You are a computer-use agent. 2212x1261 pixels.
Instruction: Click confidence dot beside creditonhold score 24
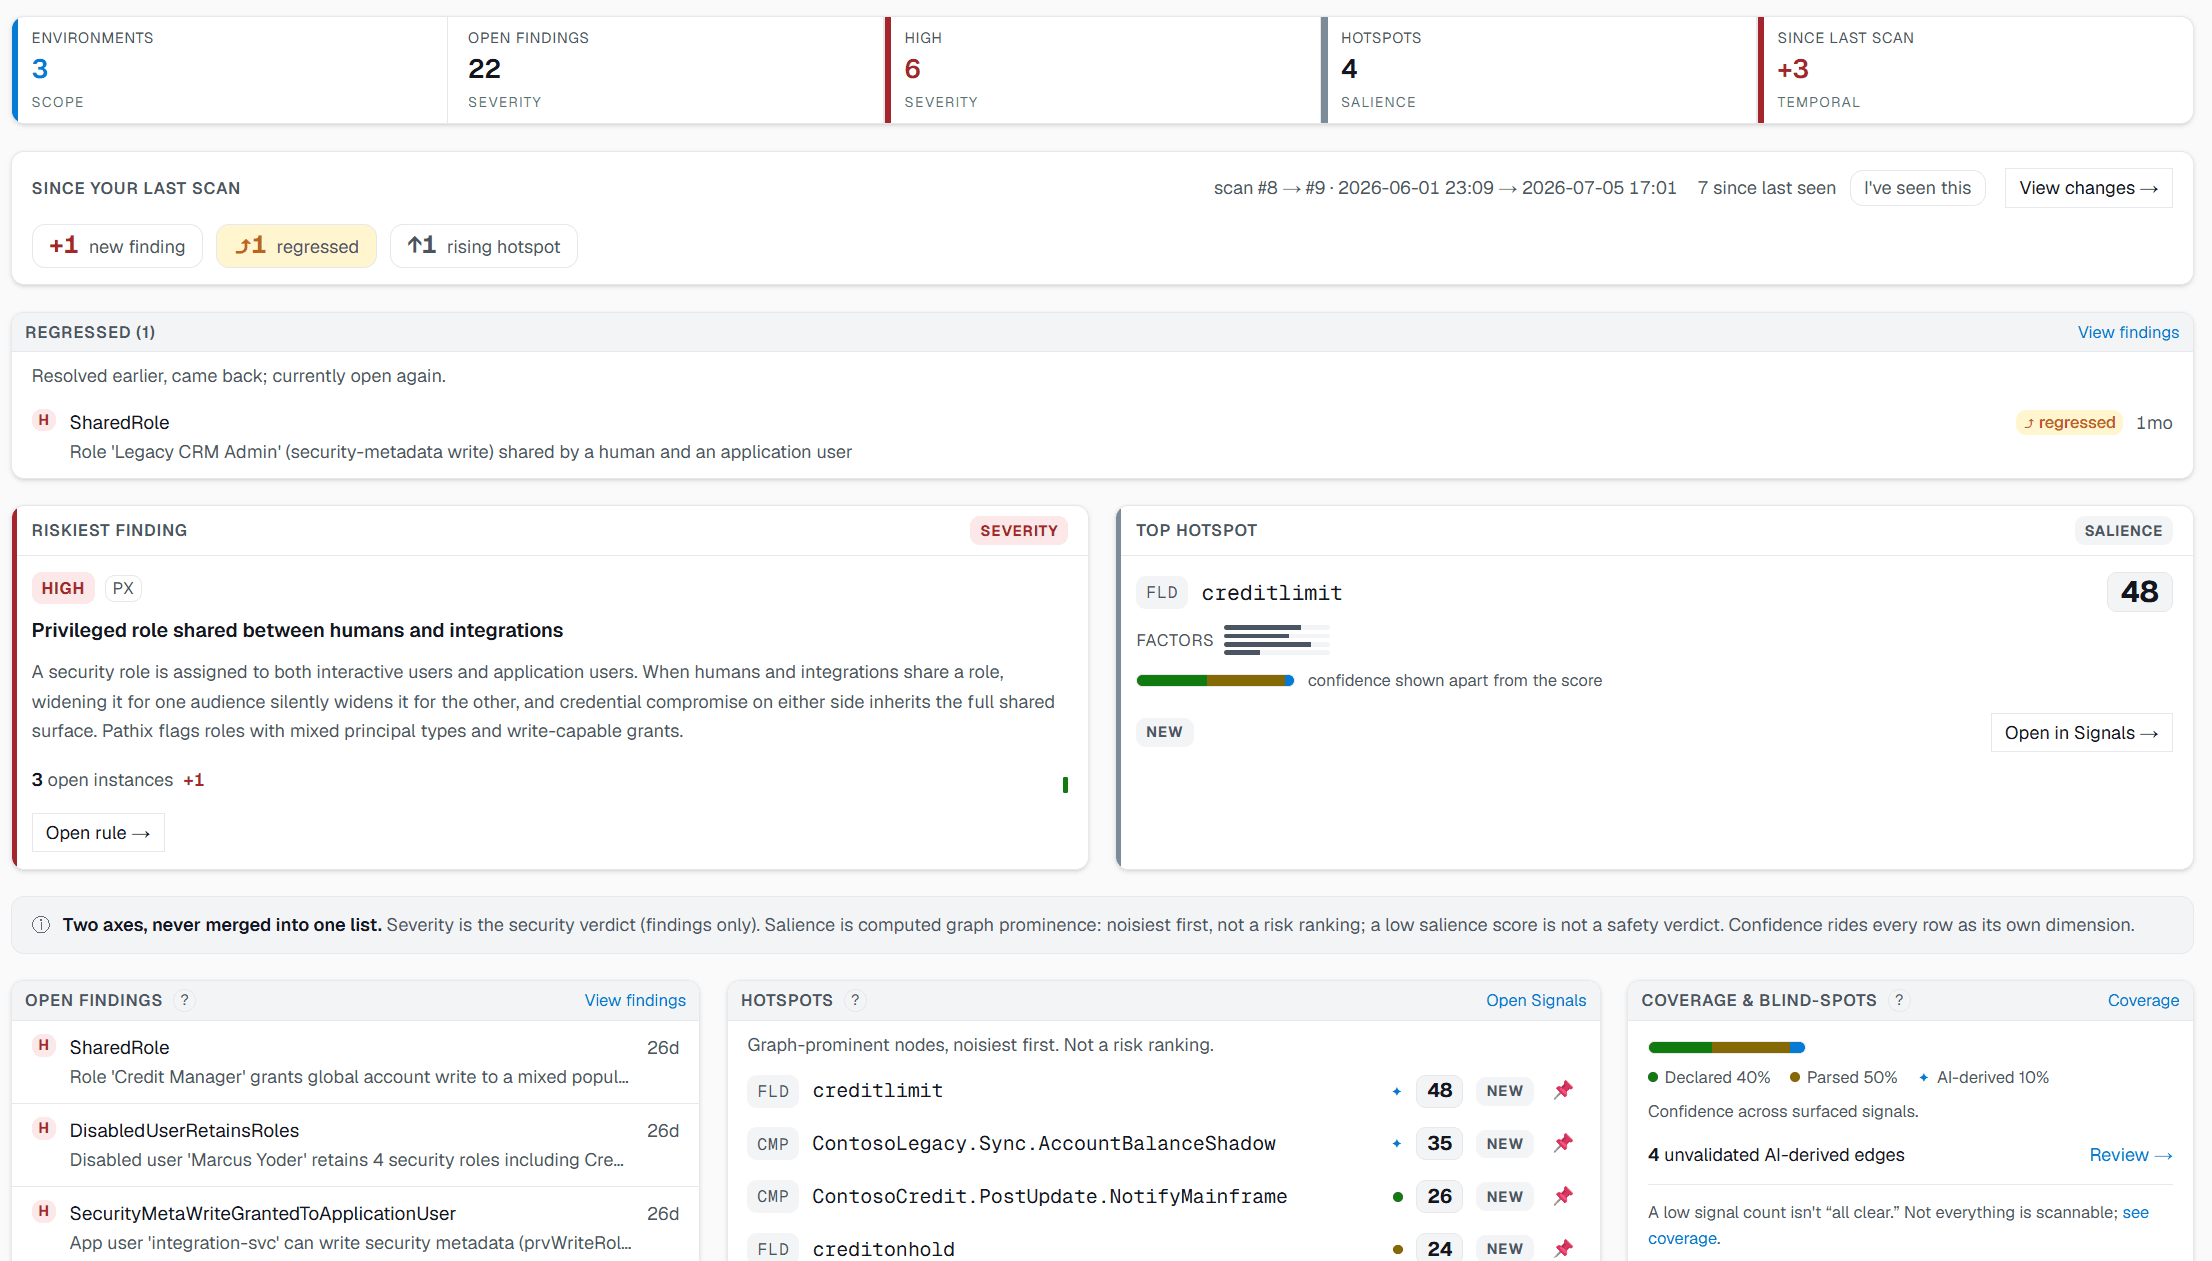(1397, 1249)
